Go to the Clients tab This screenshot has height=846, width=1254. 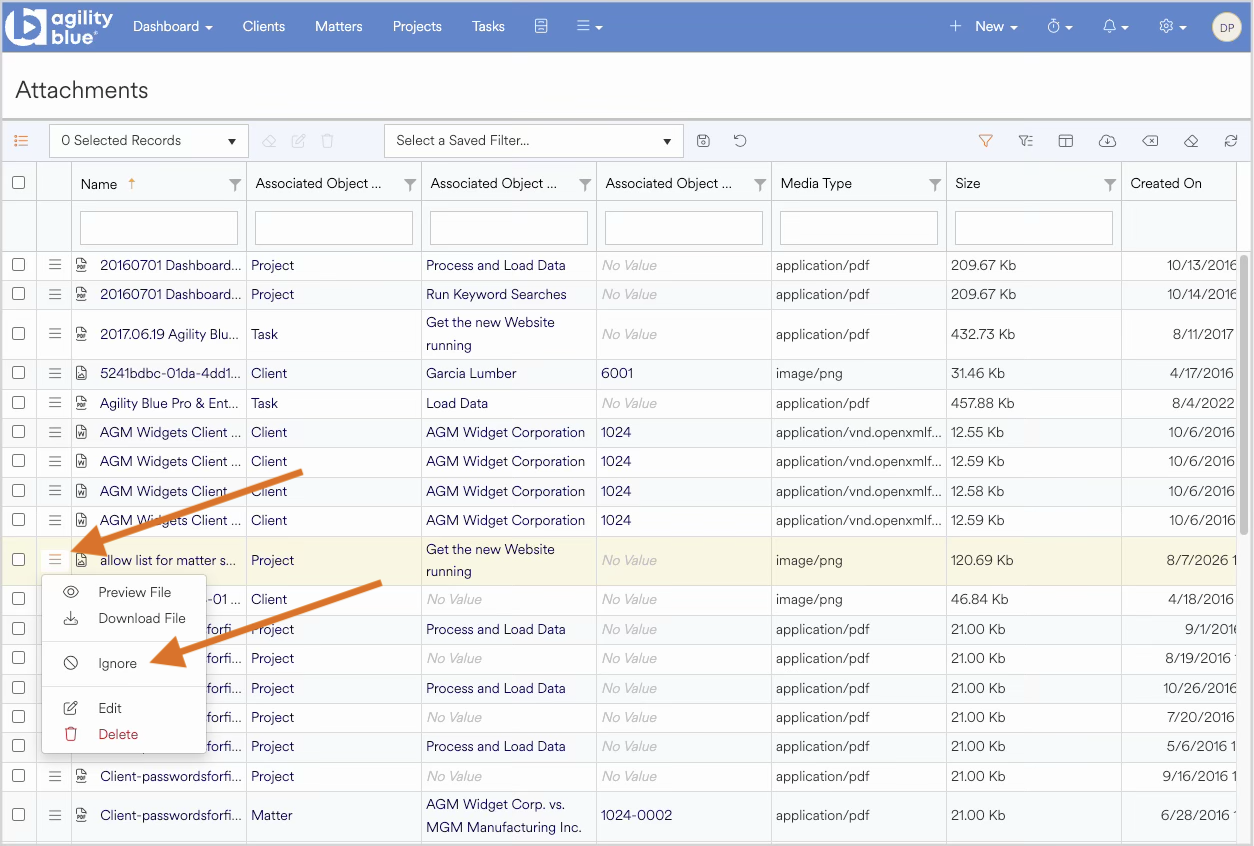[264, 27]
